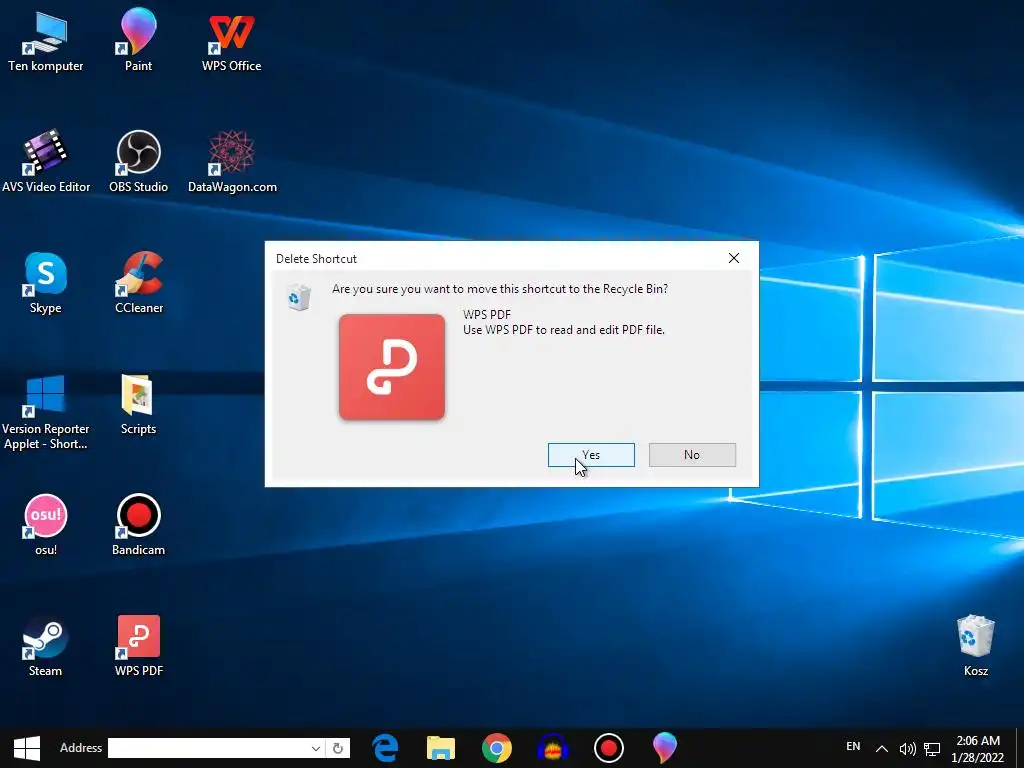Click the recycle bin icon in dialog
The height and width of the screenshot is (768, 1024).
coord(299,297)
